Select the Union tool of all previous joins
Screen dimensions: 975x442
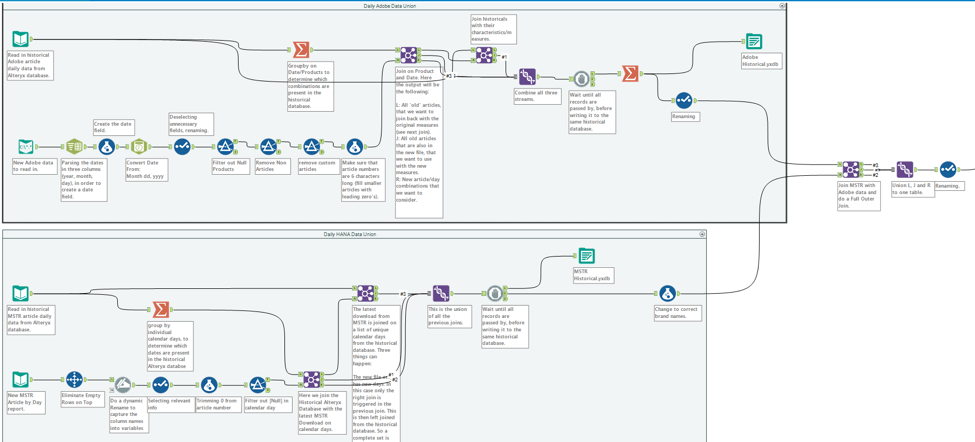[x=441, y=293]
